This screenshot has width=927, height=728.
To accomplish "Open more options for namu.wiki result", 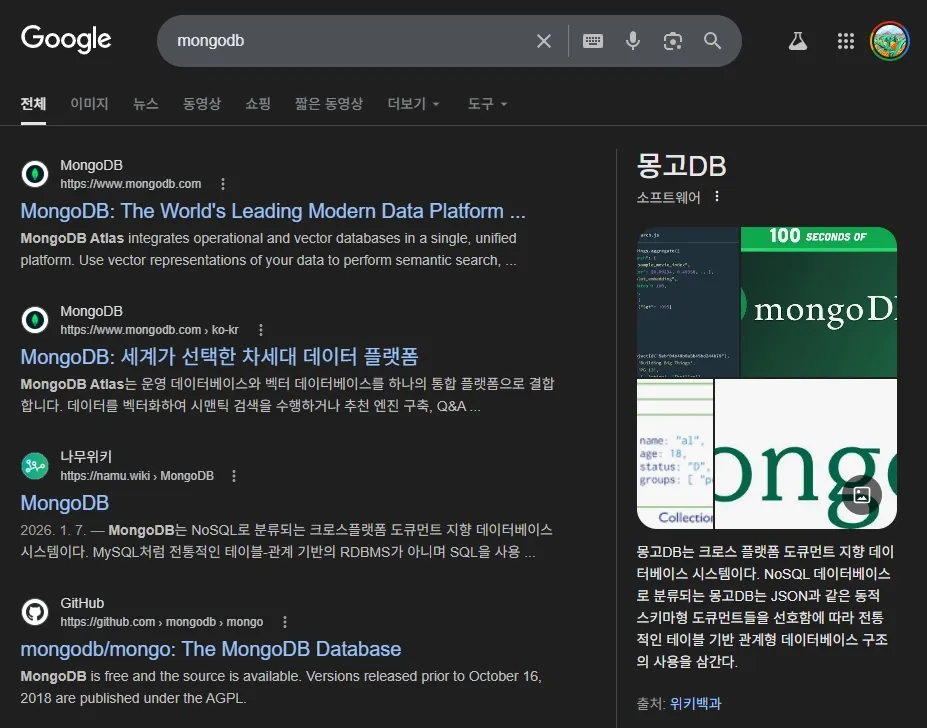I will 234,476.
